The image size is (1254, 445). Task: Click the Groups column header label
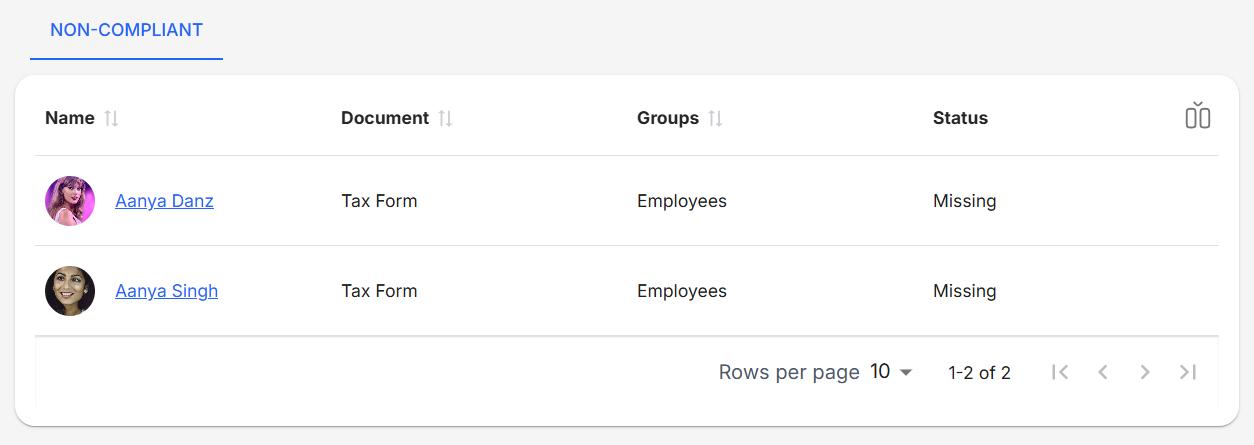point(667,118)
